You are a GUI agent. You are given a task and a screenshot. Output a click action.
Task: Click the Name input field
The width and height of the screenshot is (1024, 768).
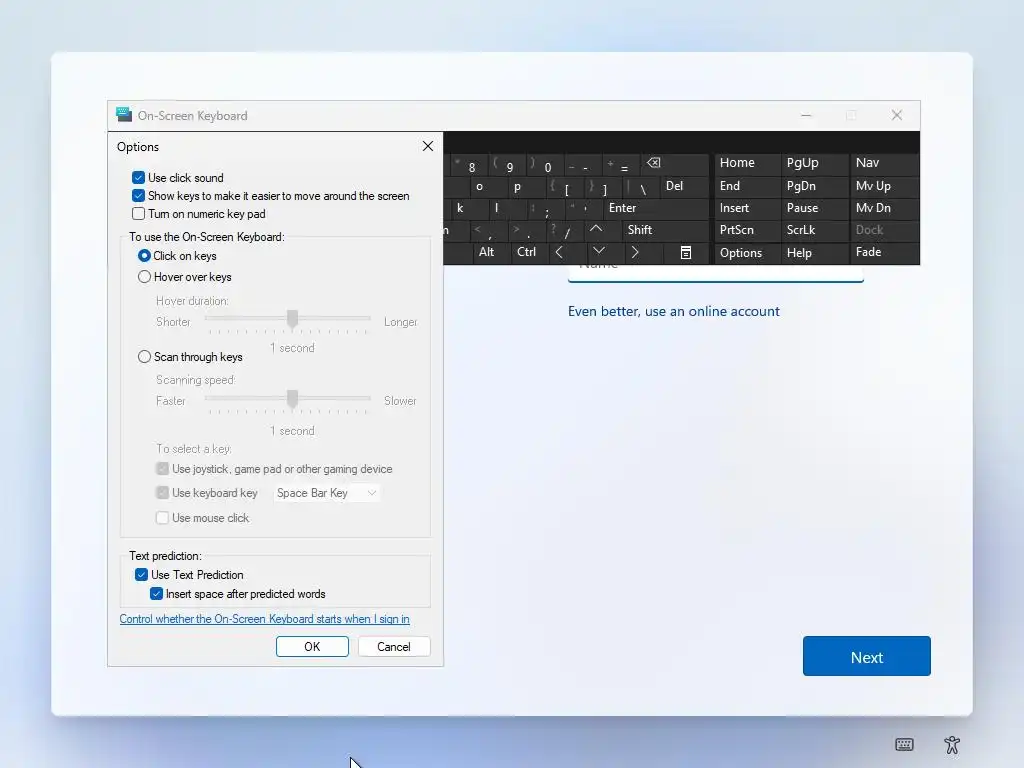point(716,273)
